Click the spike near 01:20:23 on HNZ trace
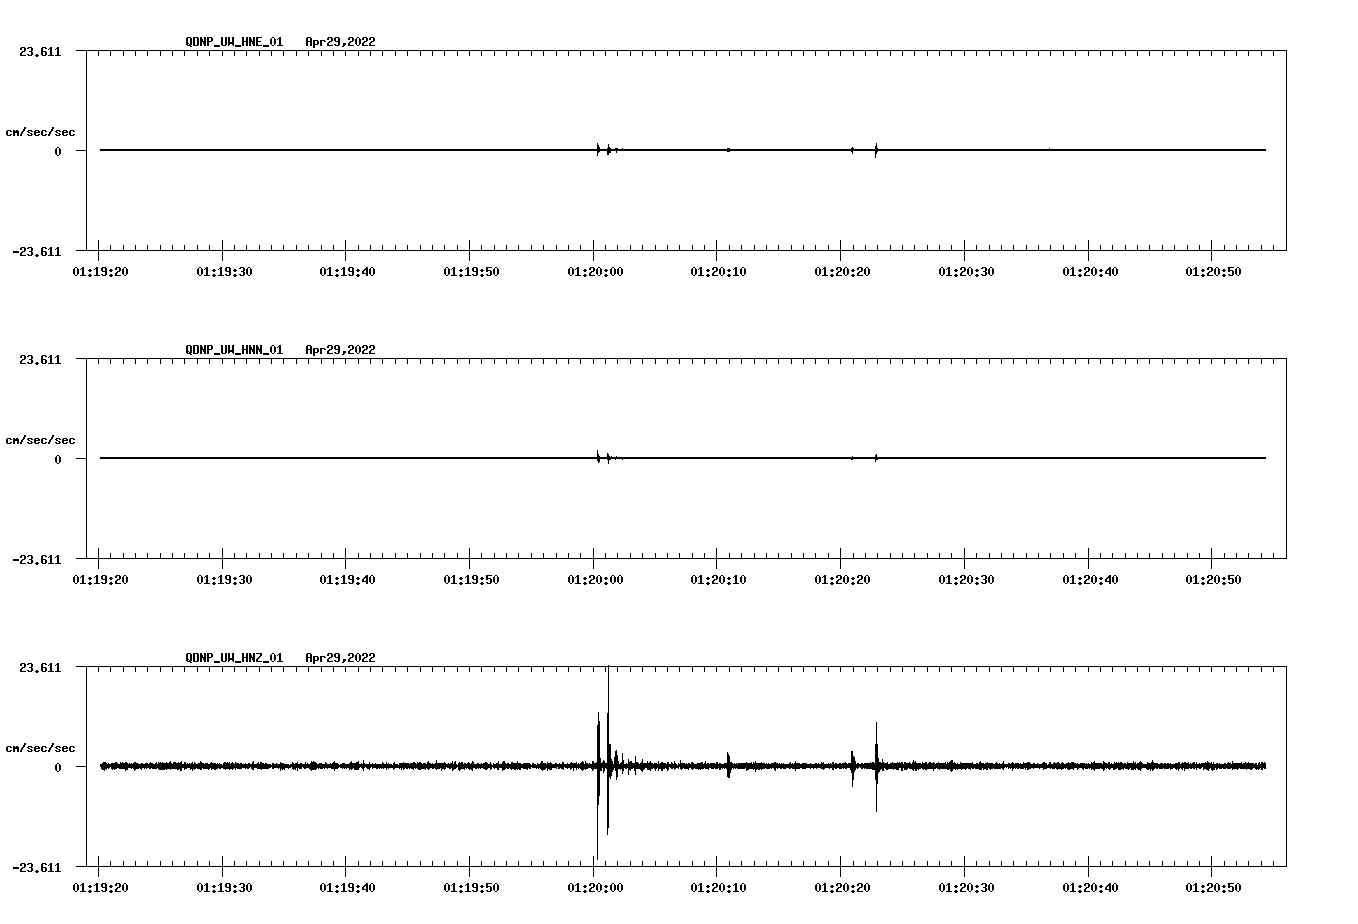 click(876, 766)
